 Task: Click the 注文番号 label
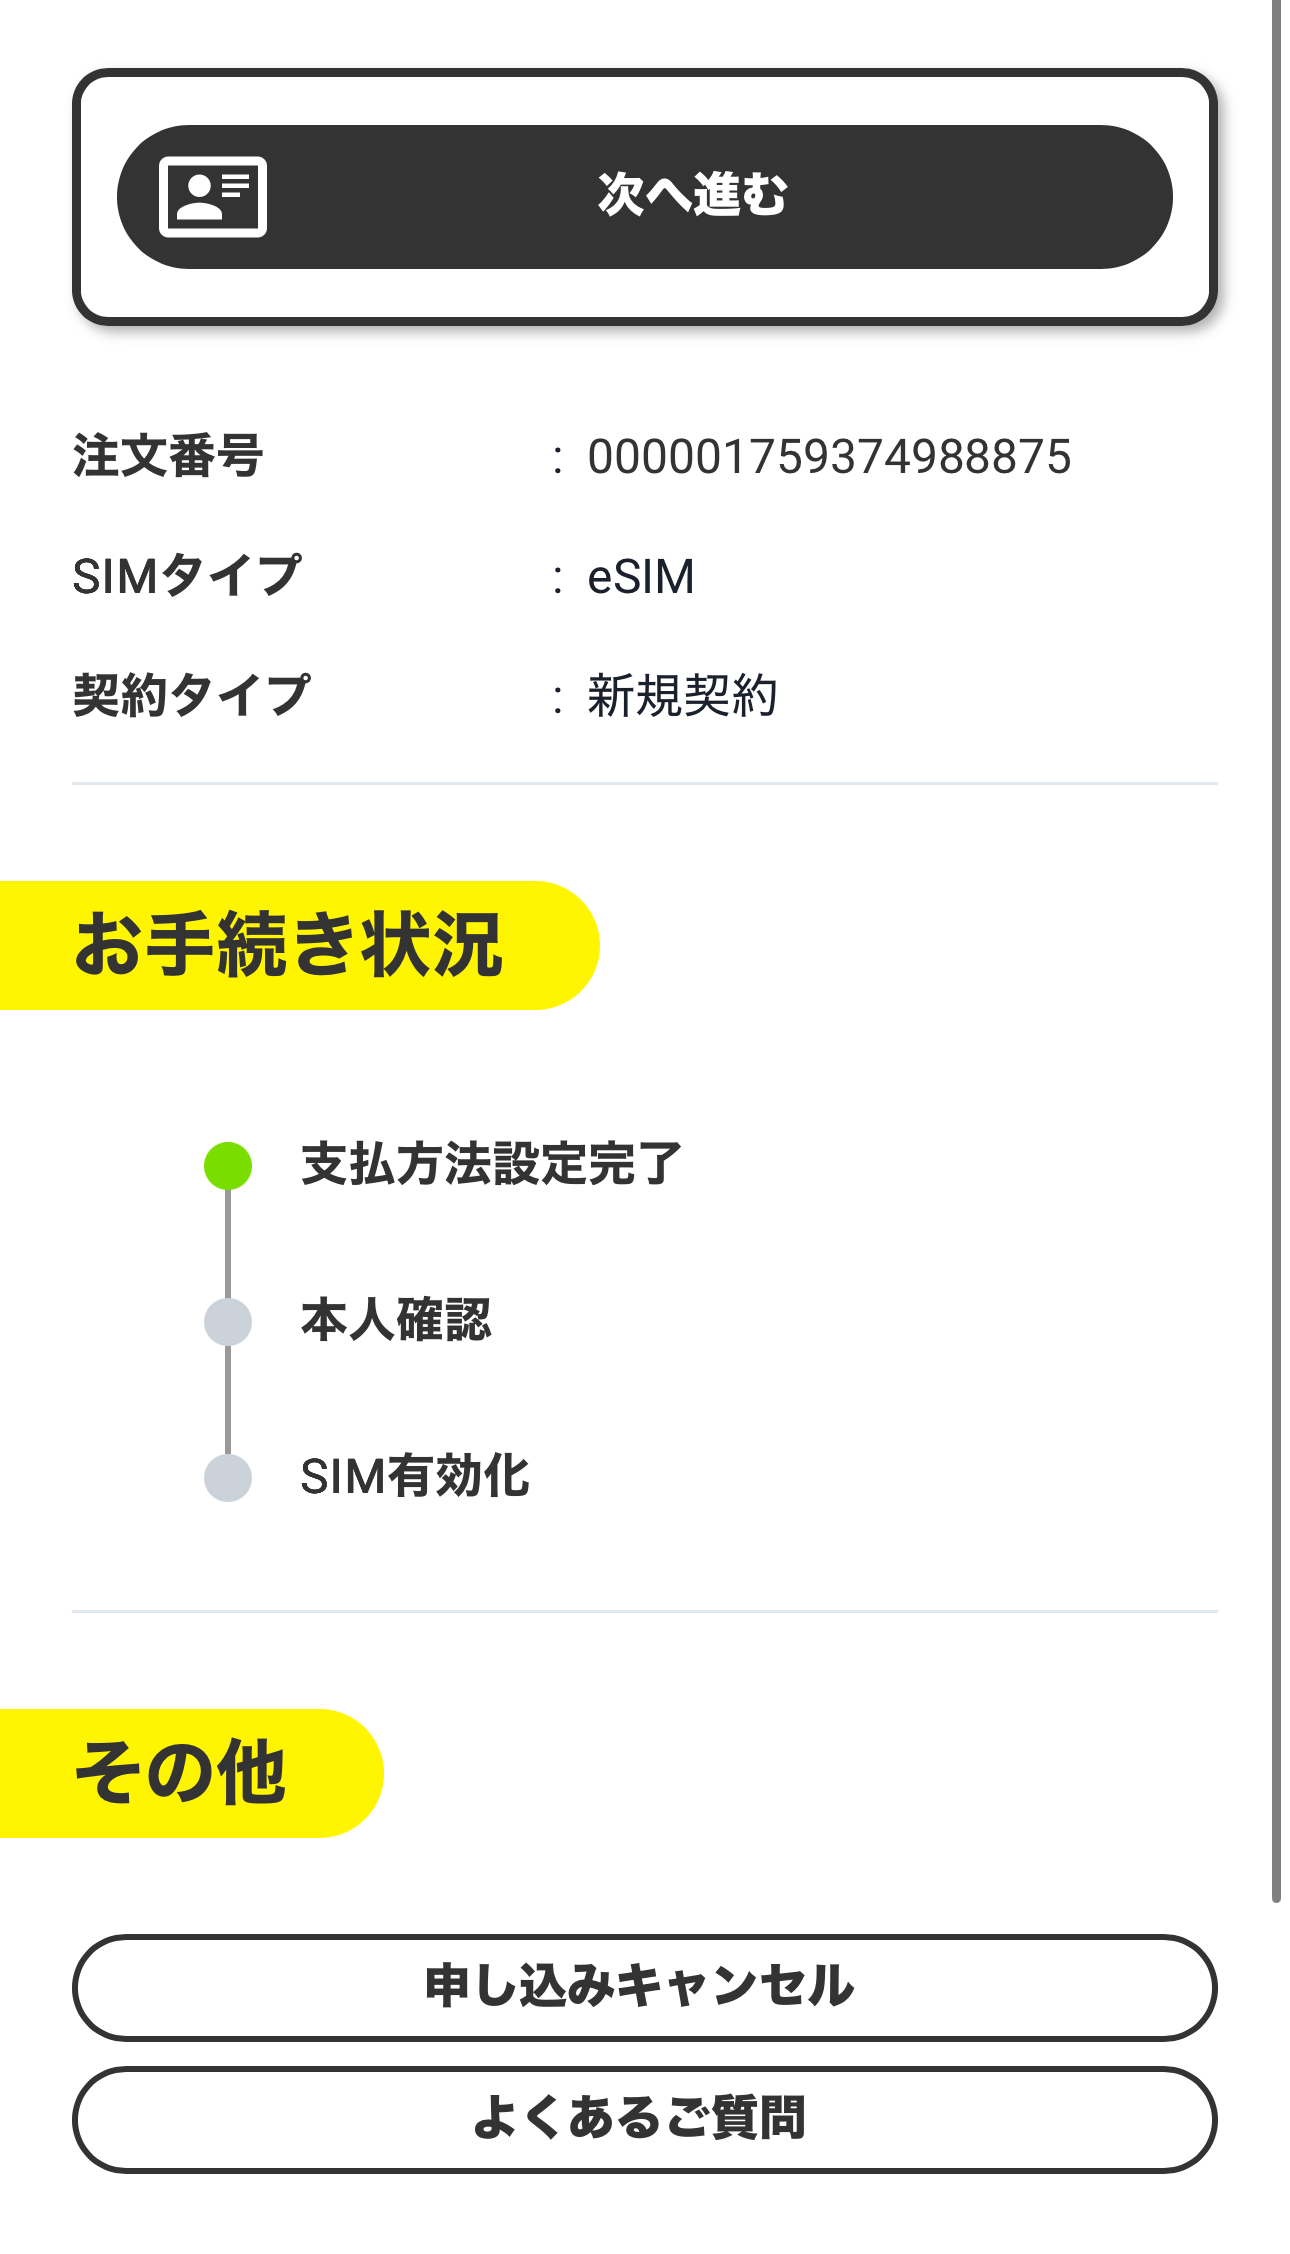pyautogui.click(x=168, y=457)
